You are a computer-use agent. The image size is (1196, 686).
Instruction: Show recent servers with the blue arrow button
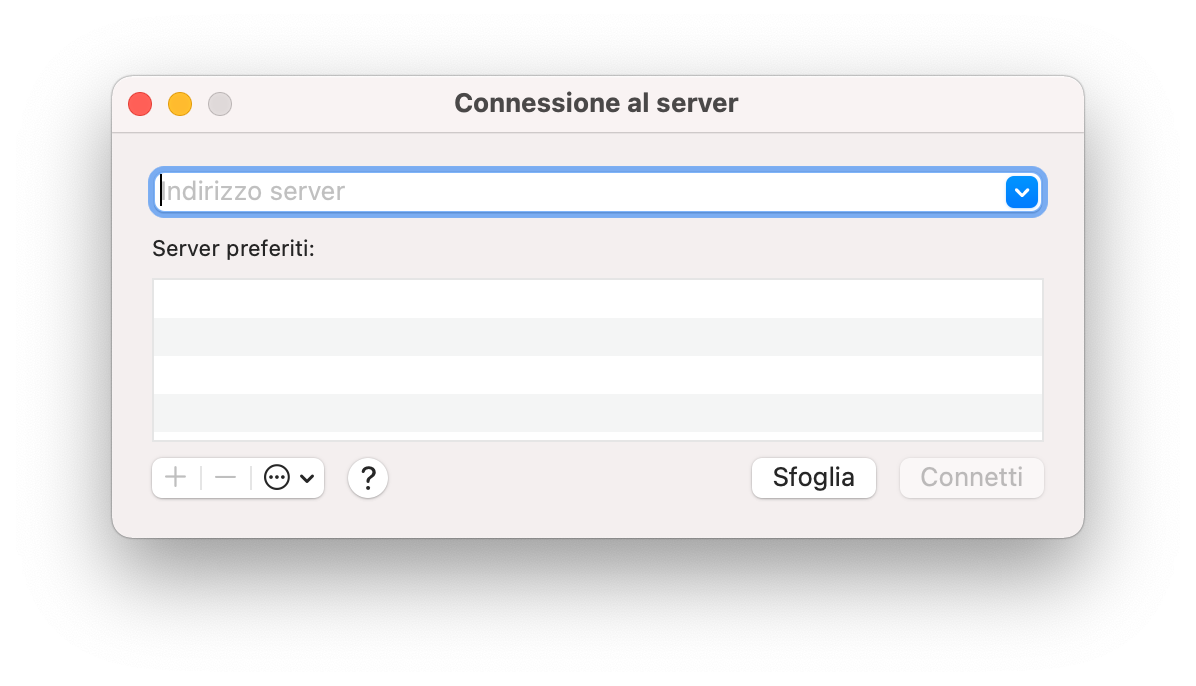coord(1021,191)
